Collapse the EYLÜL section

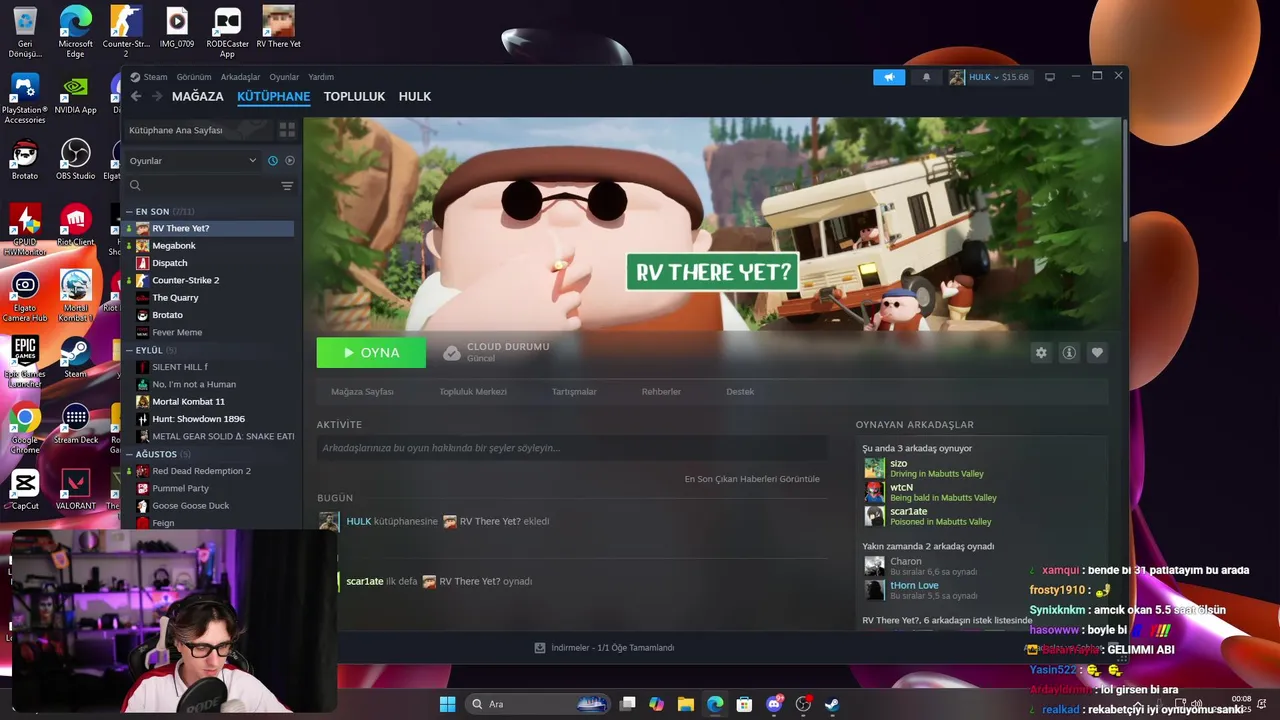point(129,350)
